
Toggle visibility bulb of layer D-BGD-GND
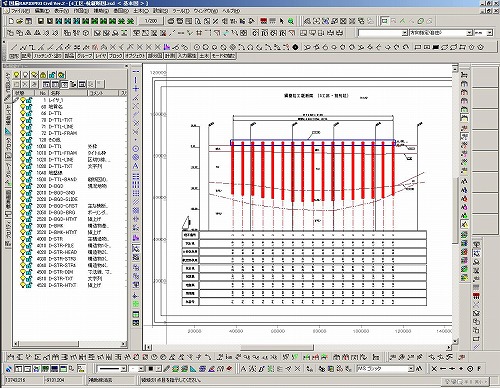click(23, 193)
